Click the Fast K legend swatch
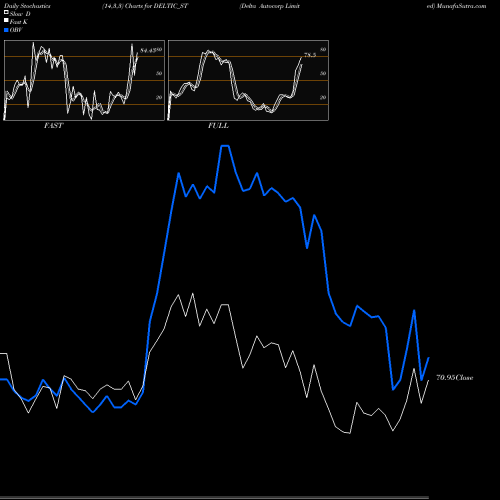The image size is (500, 500). coord(6,21)
